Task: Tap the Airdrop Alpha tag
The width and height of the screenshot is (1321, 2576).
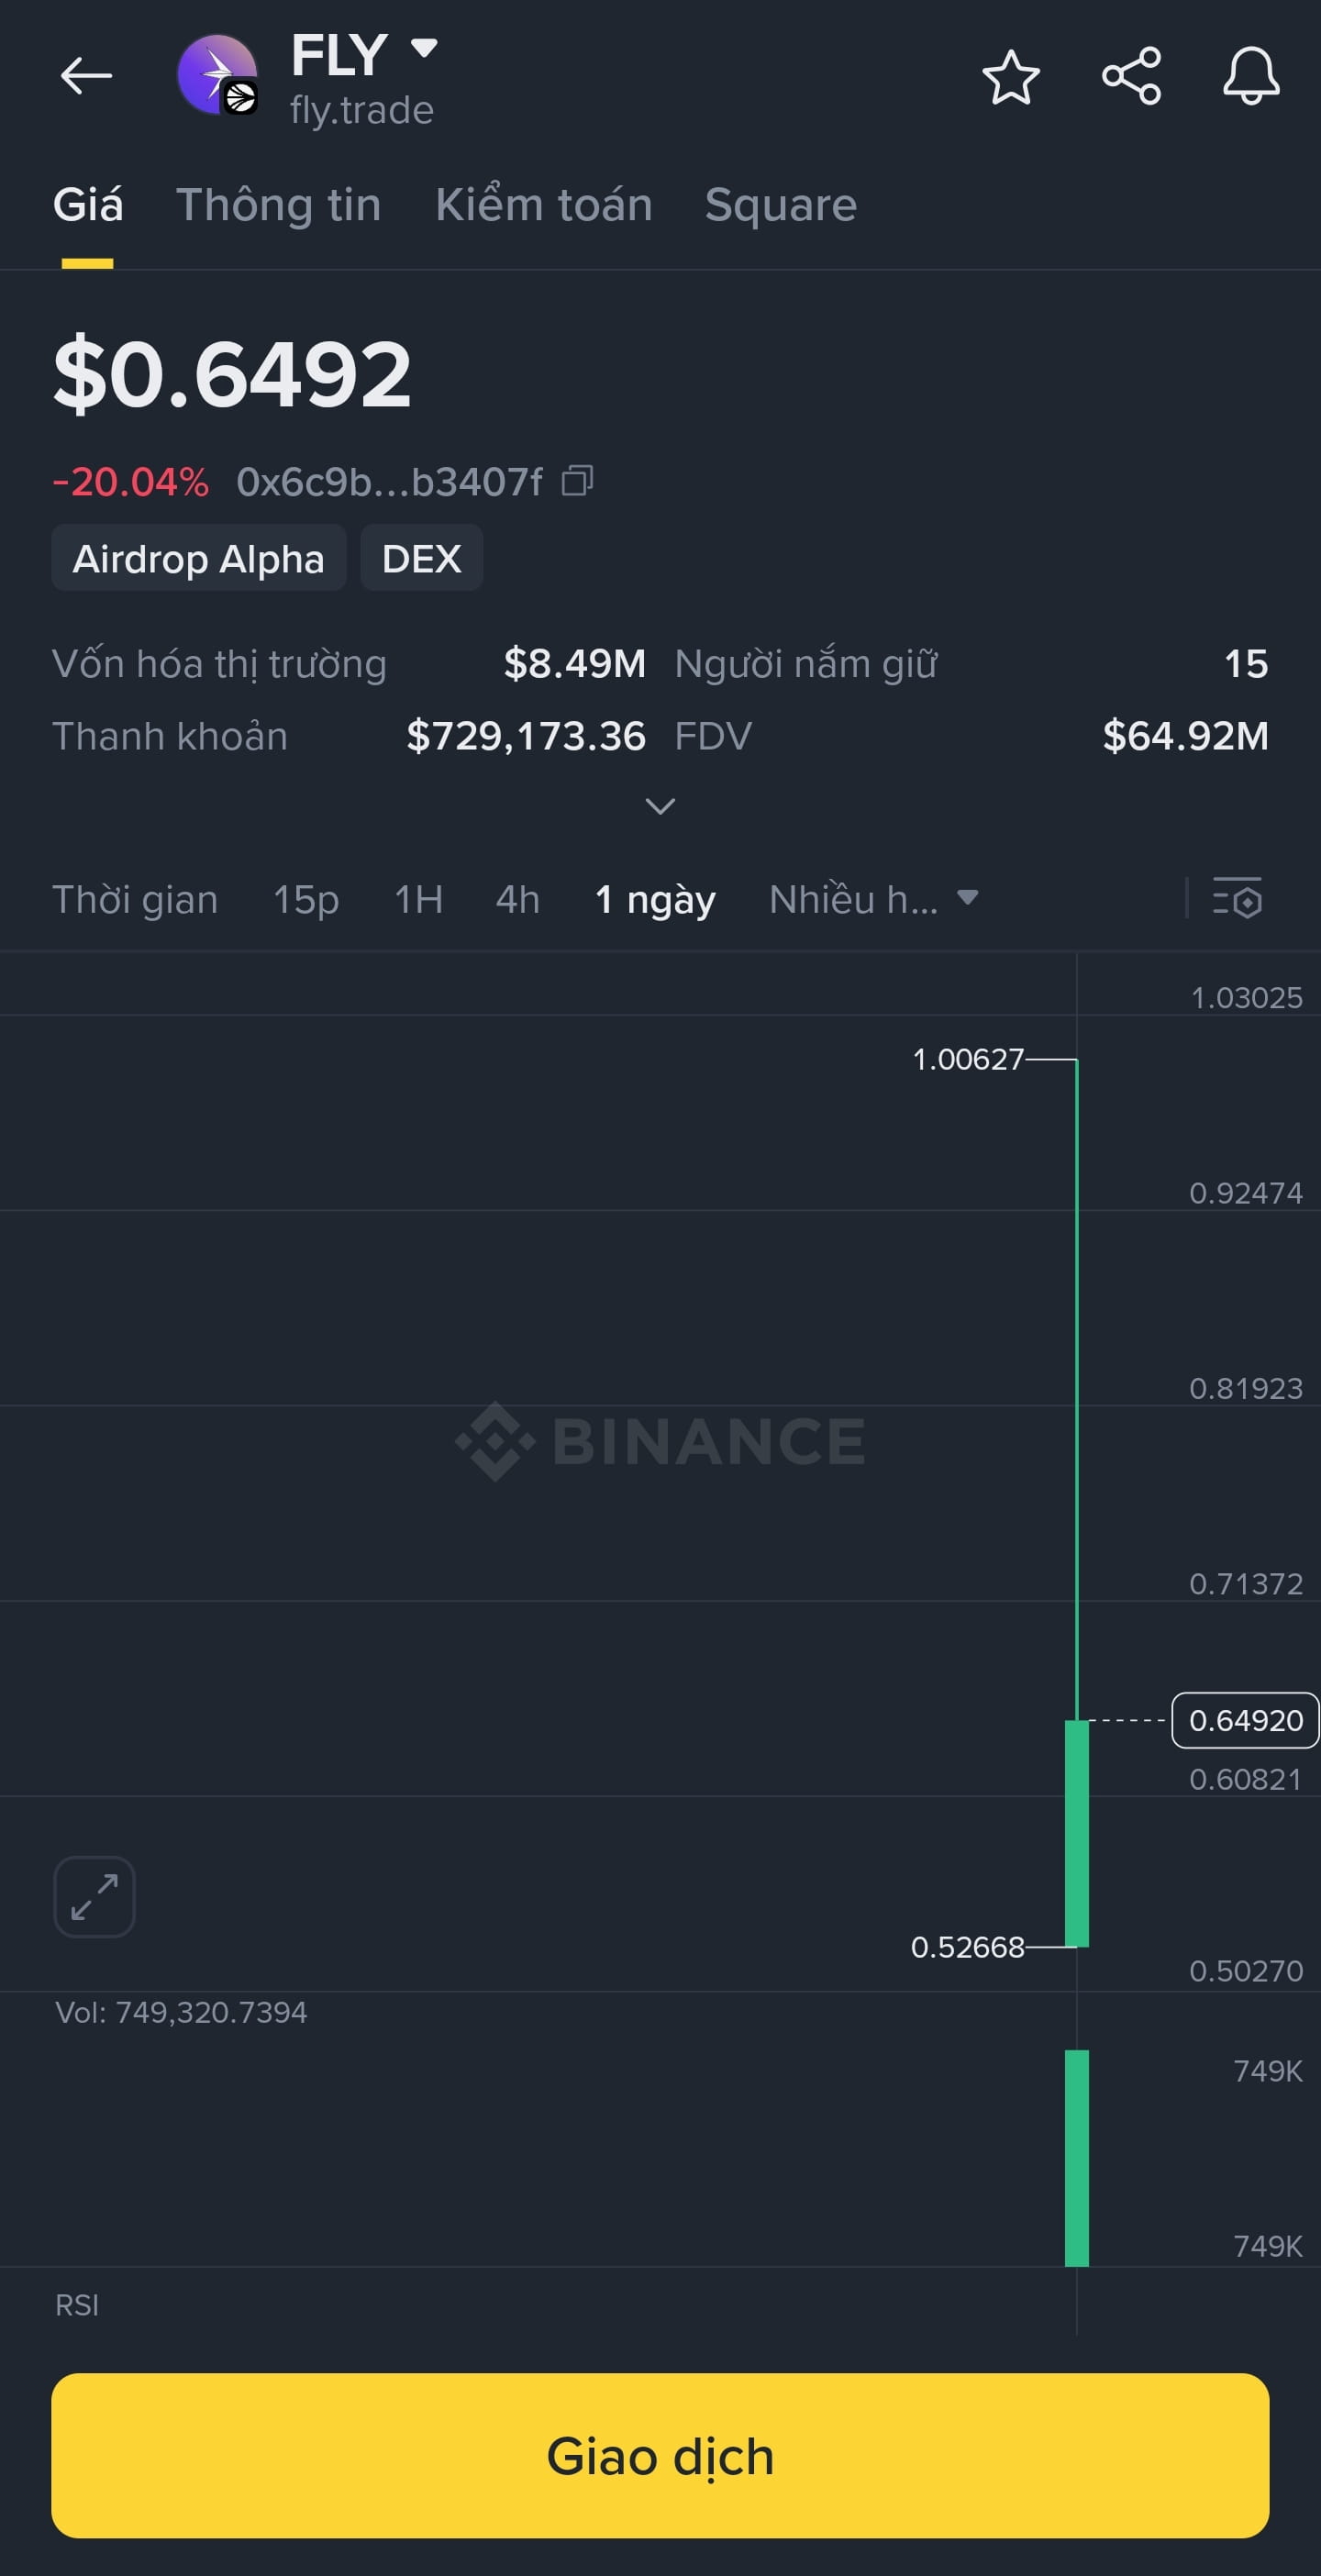Action: click(199, 558)
